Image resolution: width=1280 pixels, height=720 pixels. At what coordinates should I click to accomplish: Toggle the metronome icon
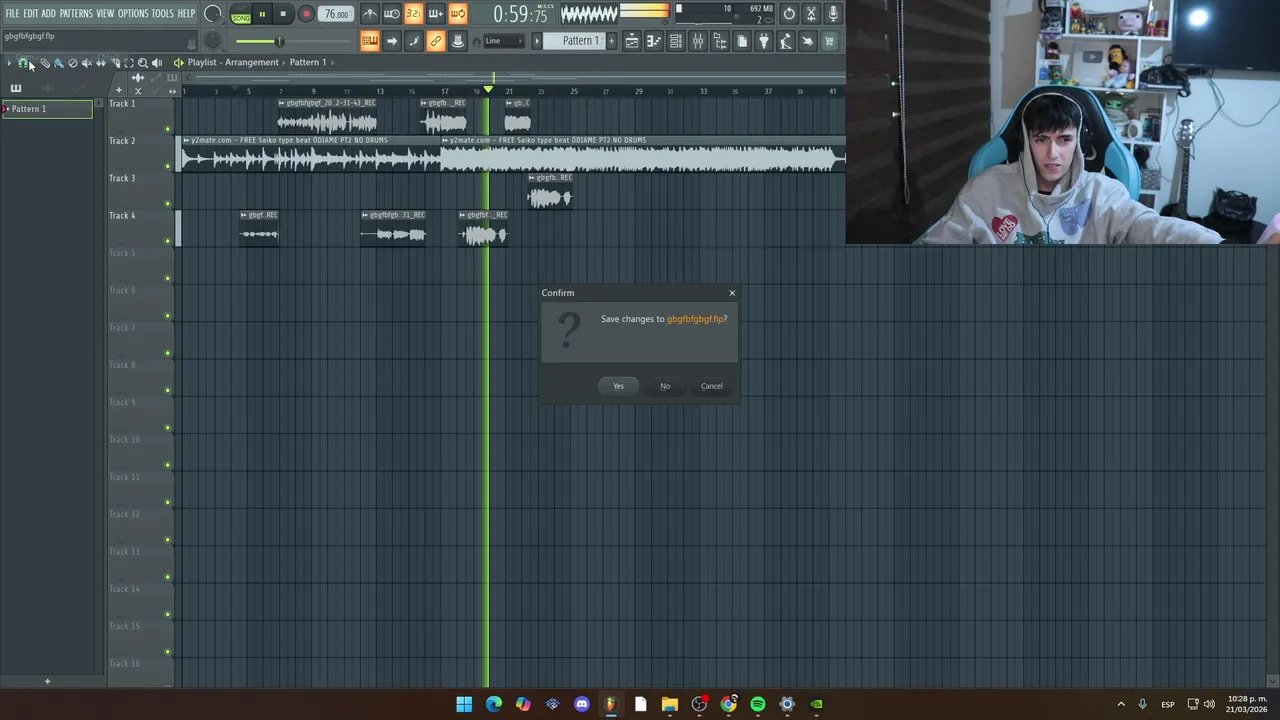[370, 14]
